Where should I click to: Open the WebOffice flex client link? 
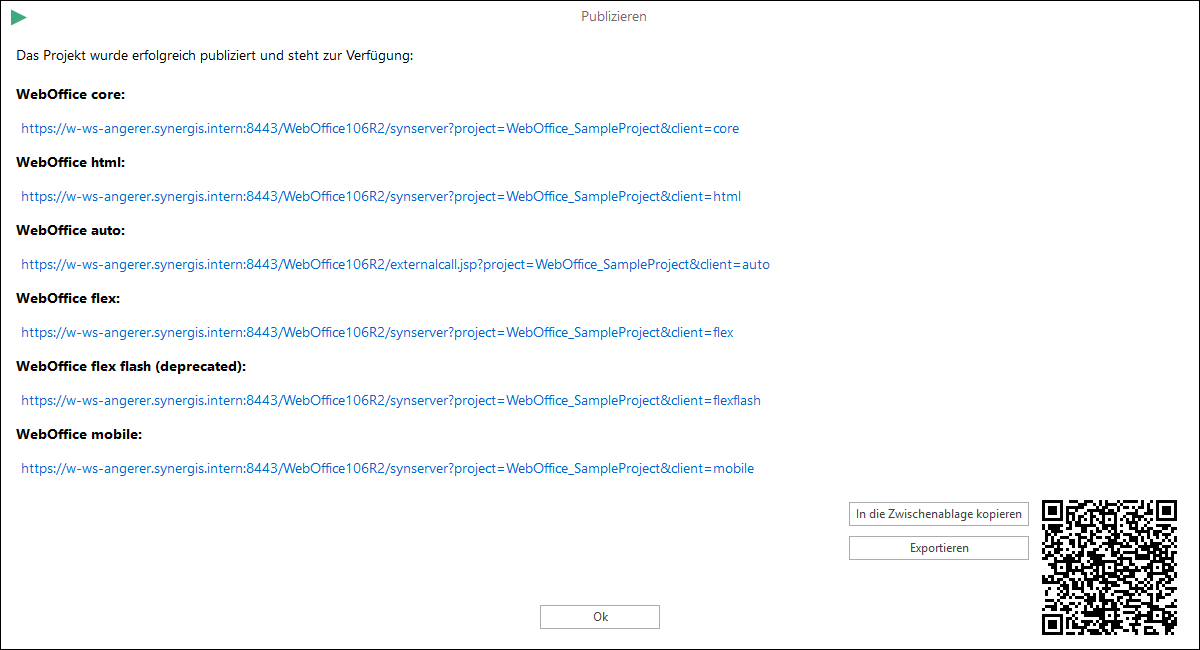click(377, 332)
